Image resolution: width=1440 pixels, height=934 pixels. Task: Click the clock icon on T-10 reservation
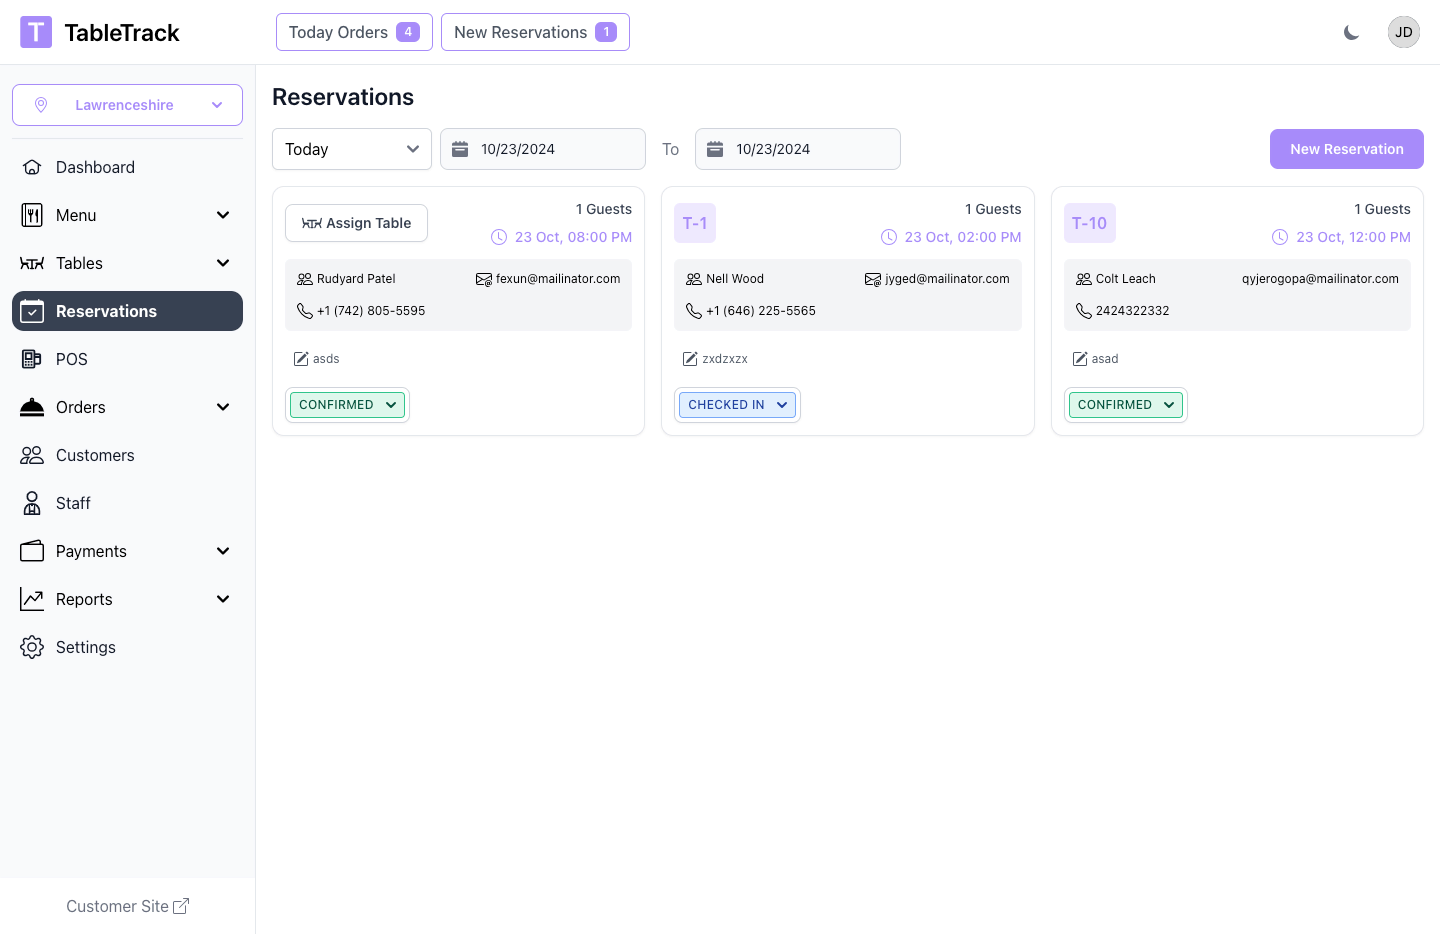1280,237
